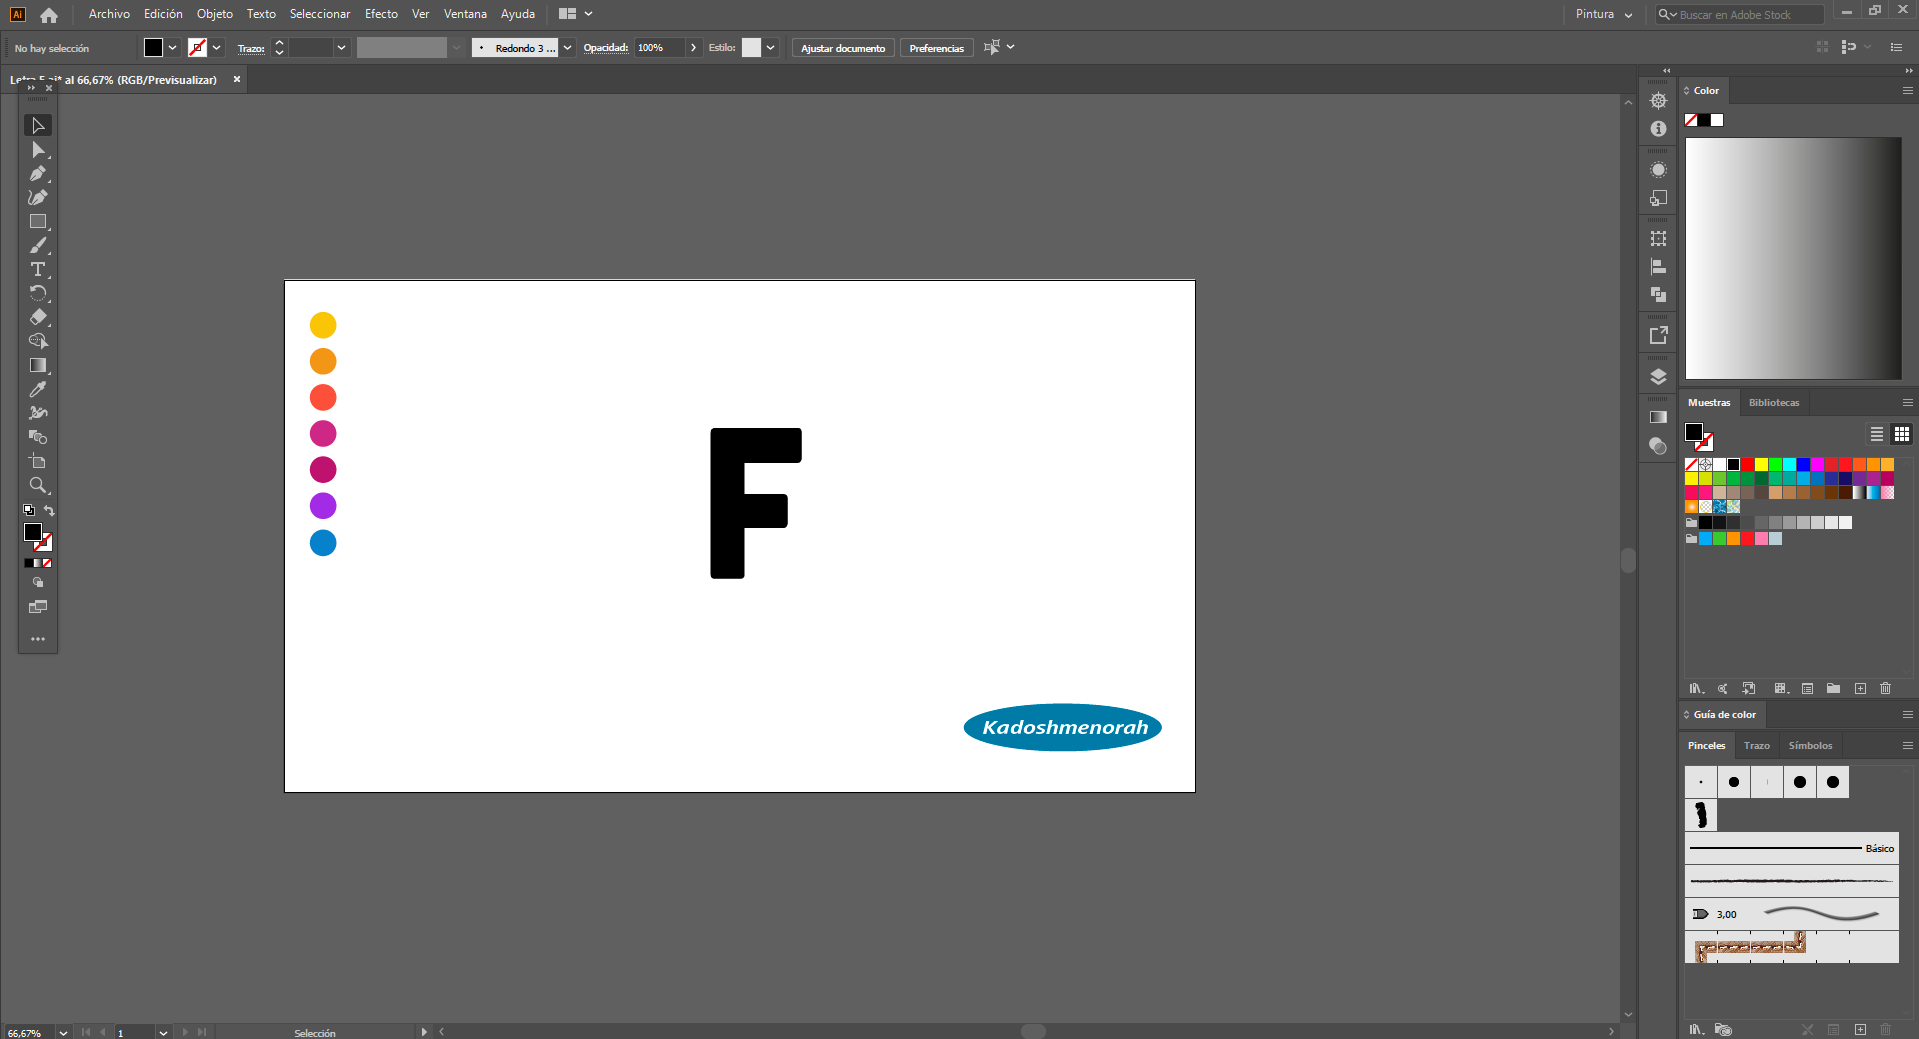Screen dimensions: 1919x1039
Task: Select the Eraser tool
Action: click(38, 318)
